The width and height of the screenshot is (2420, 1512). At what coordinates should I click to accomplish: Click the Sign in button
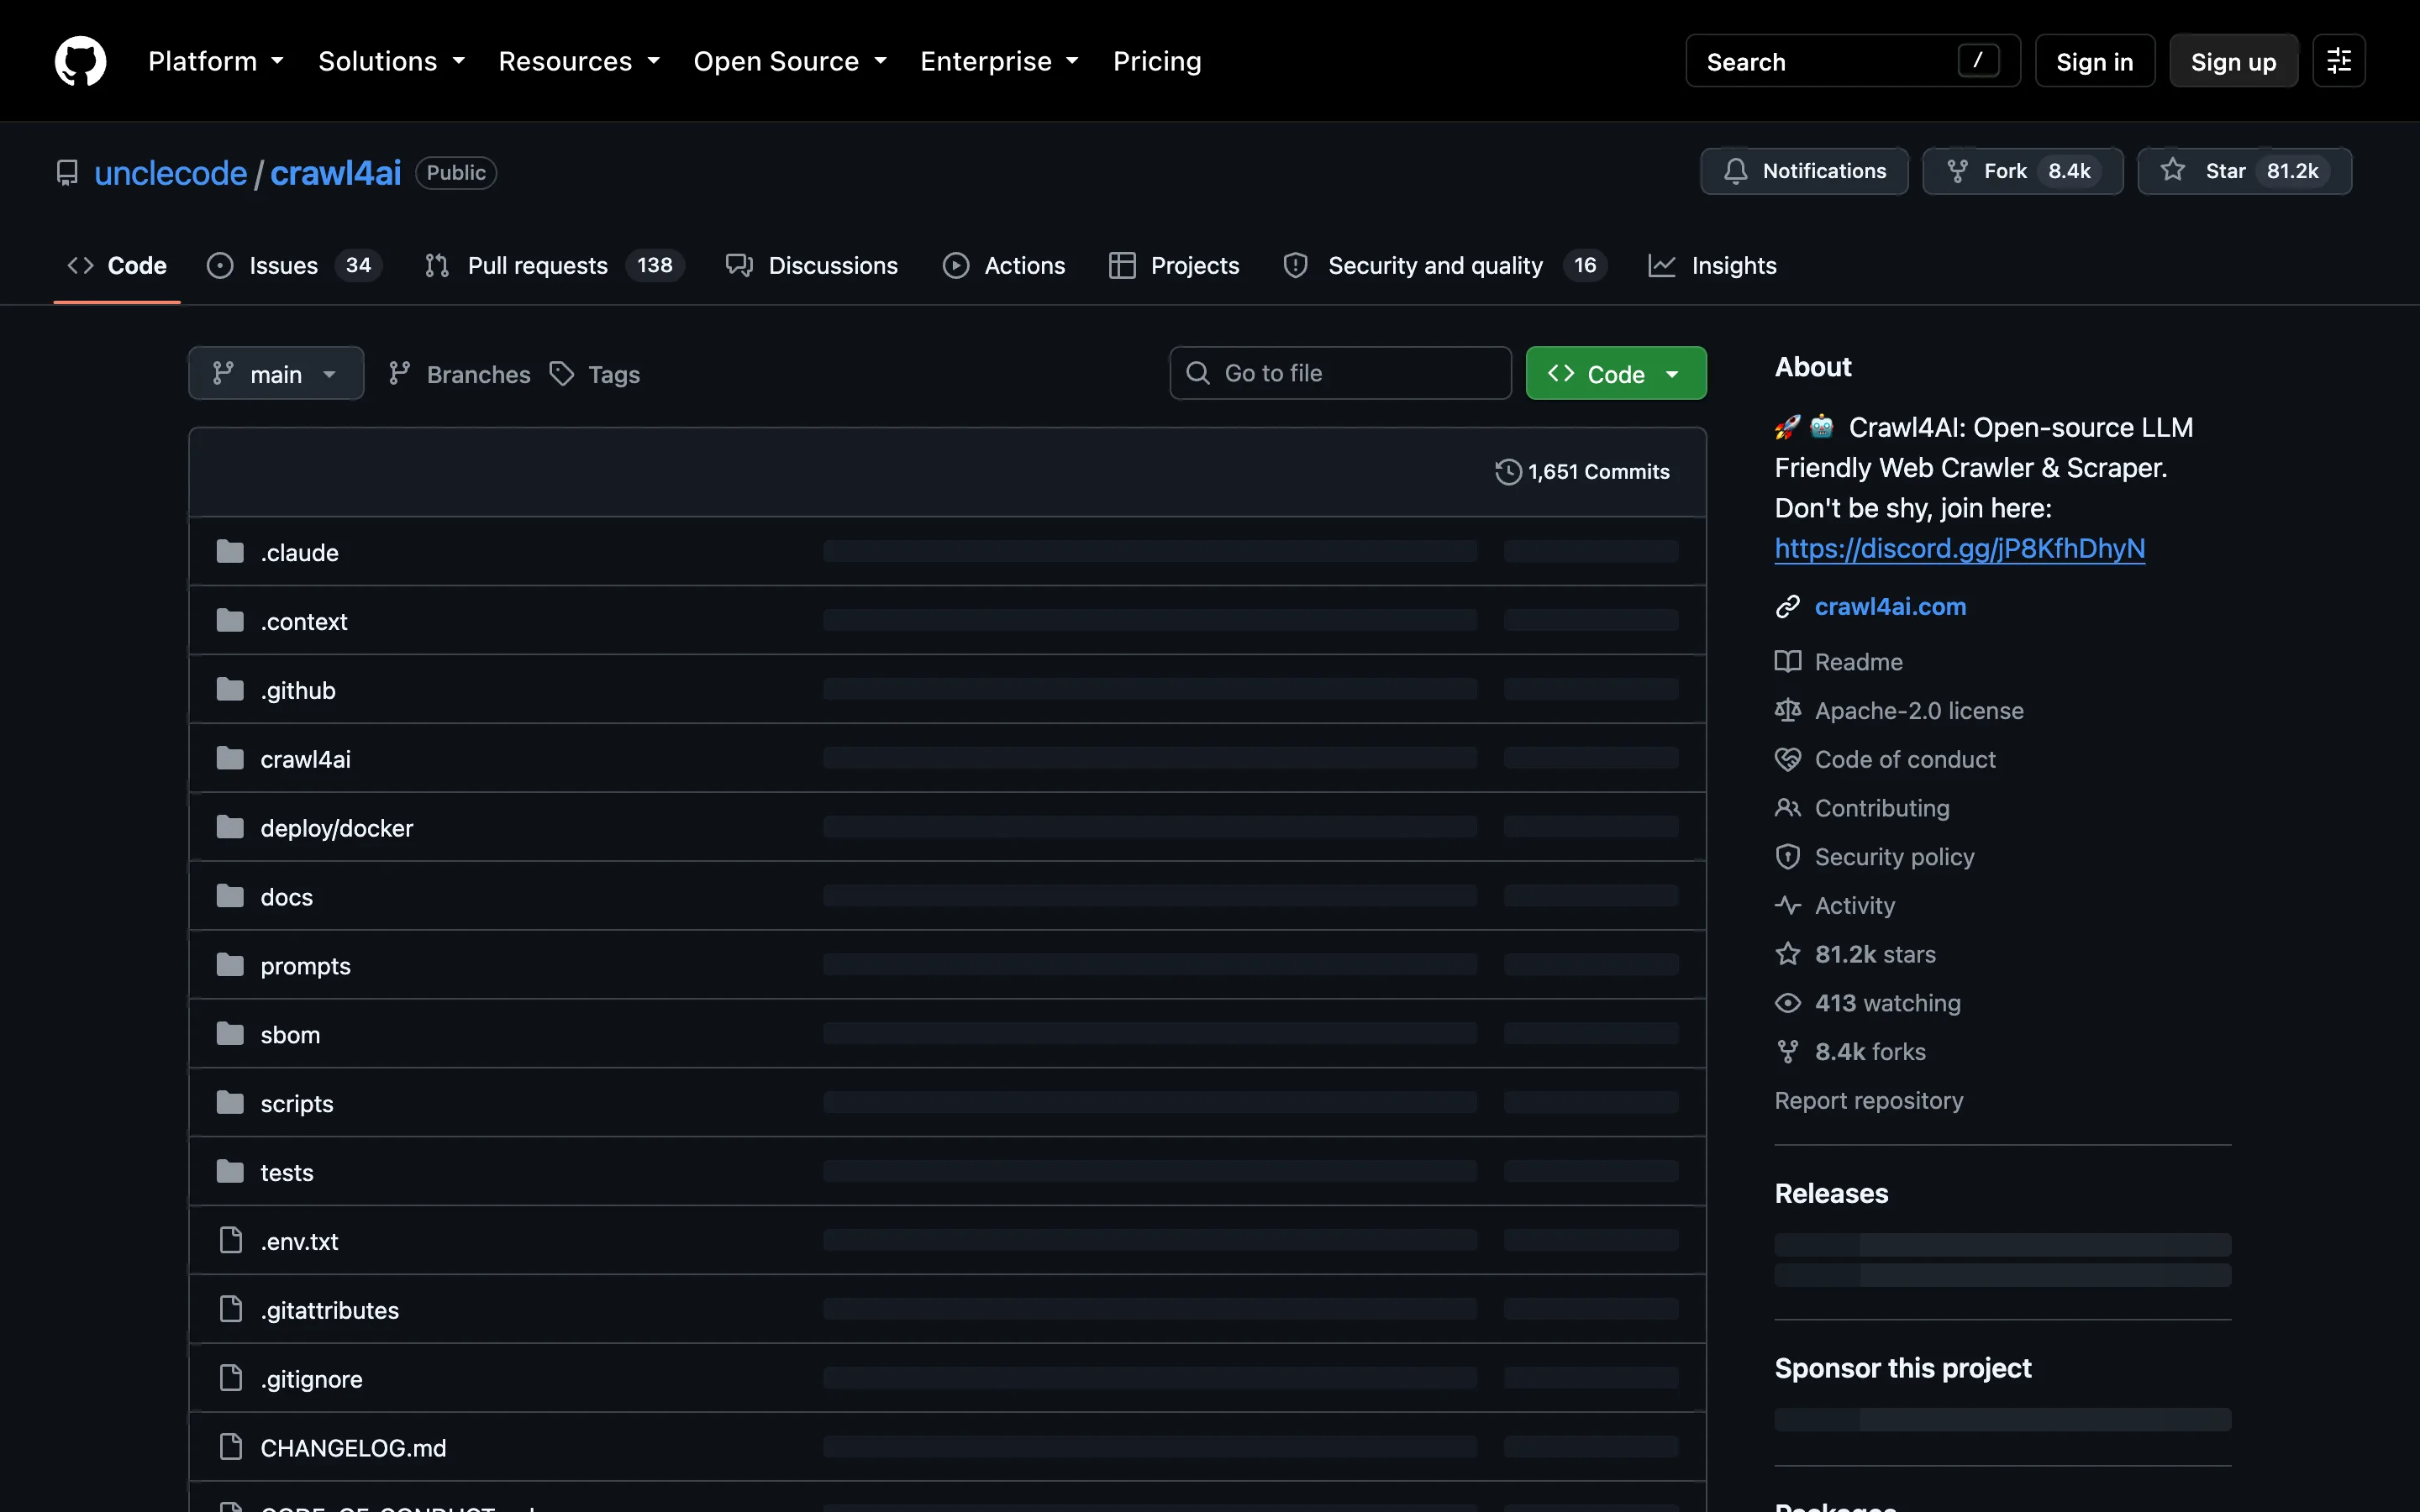click(x=2095, y=61)
